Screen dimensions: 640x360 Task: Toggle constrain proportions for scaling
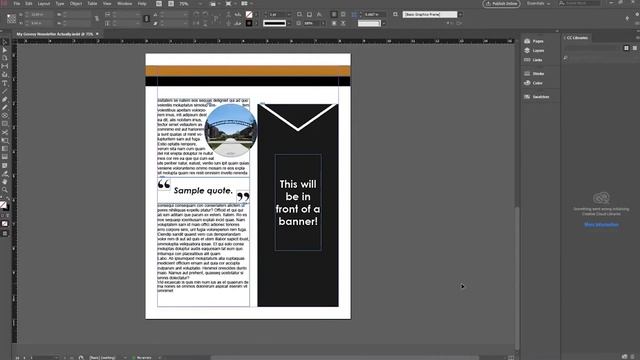147,19
